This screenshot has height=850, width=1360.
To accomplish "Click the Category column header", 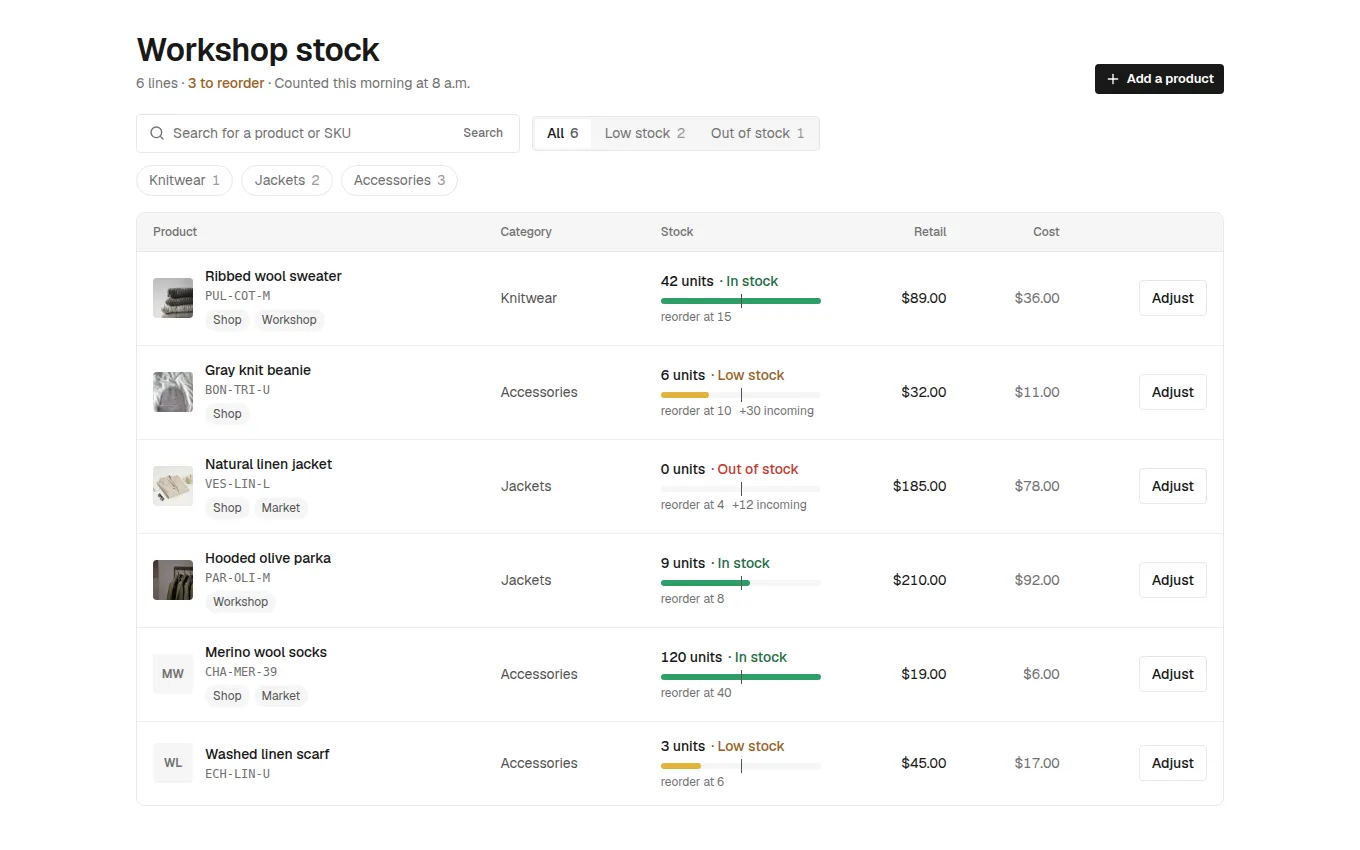I will [x=526, y=232].
